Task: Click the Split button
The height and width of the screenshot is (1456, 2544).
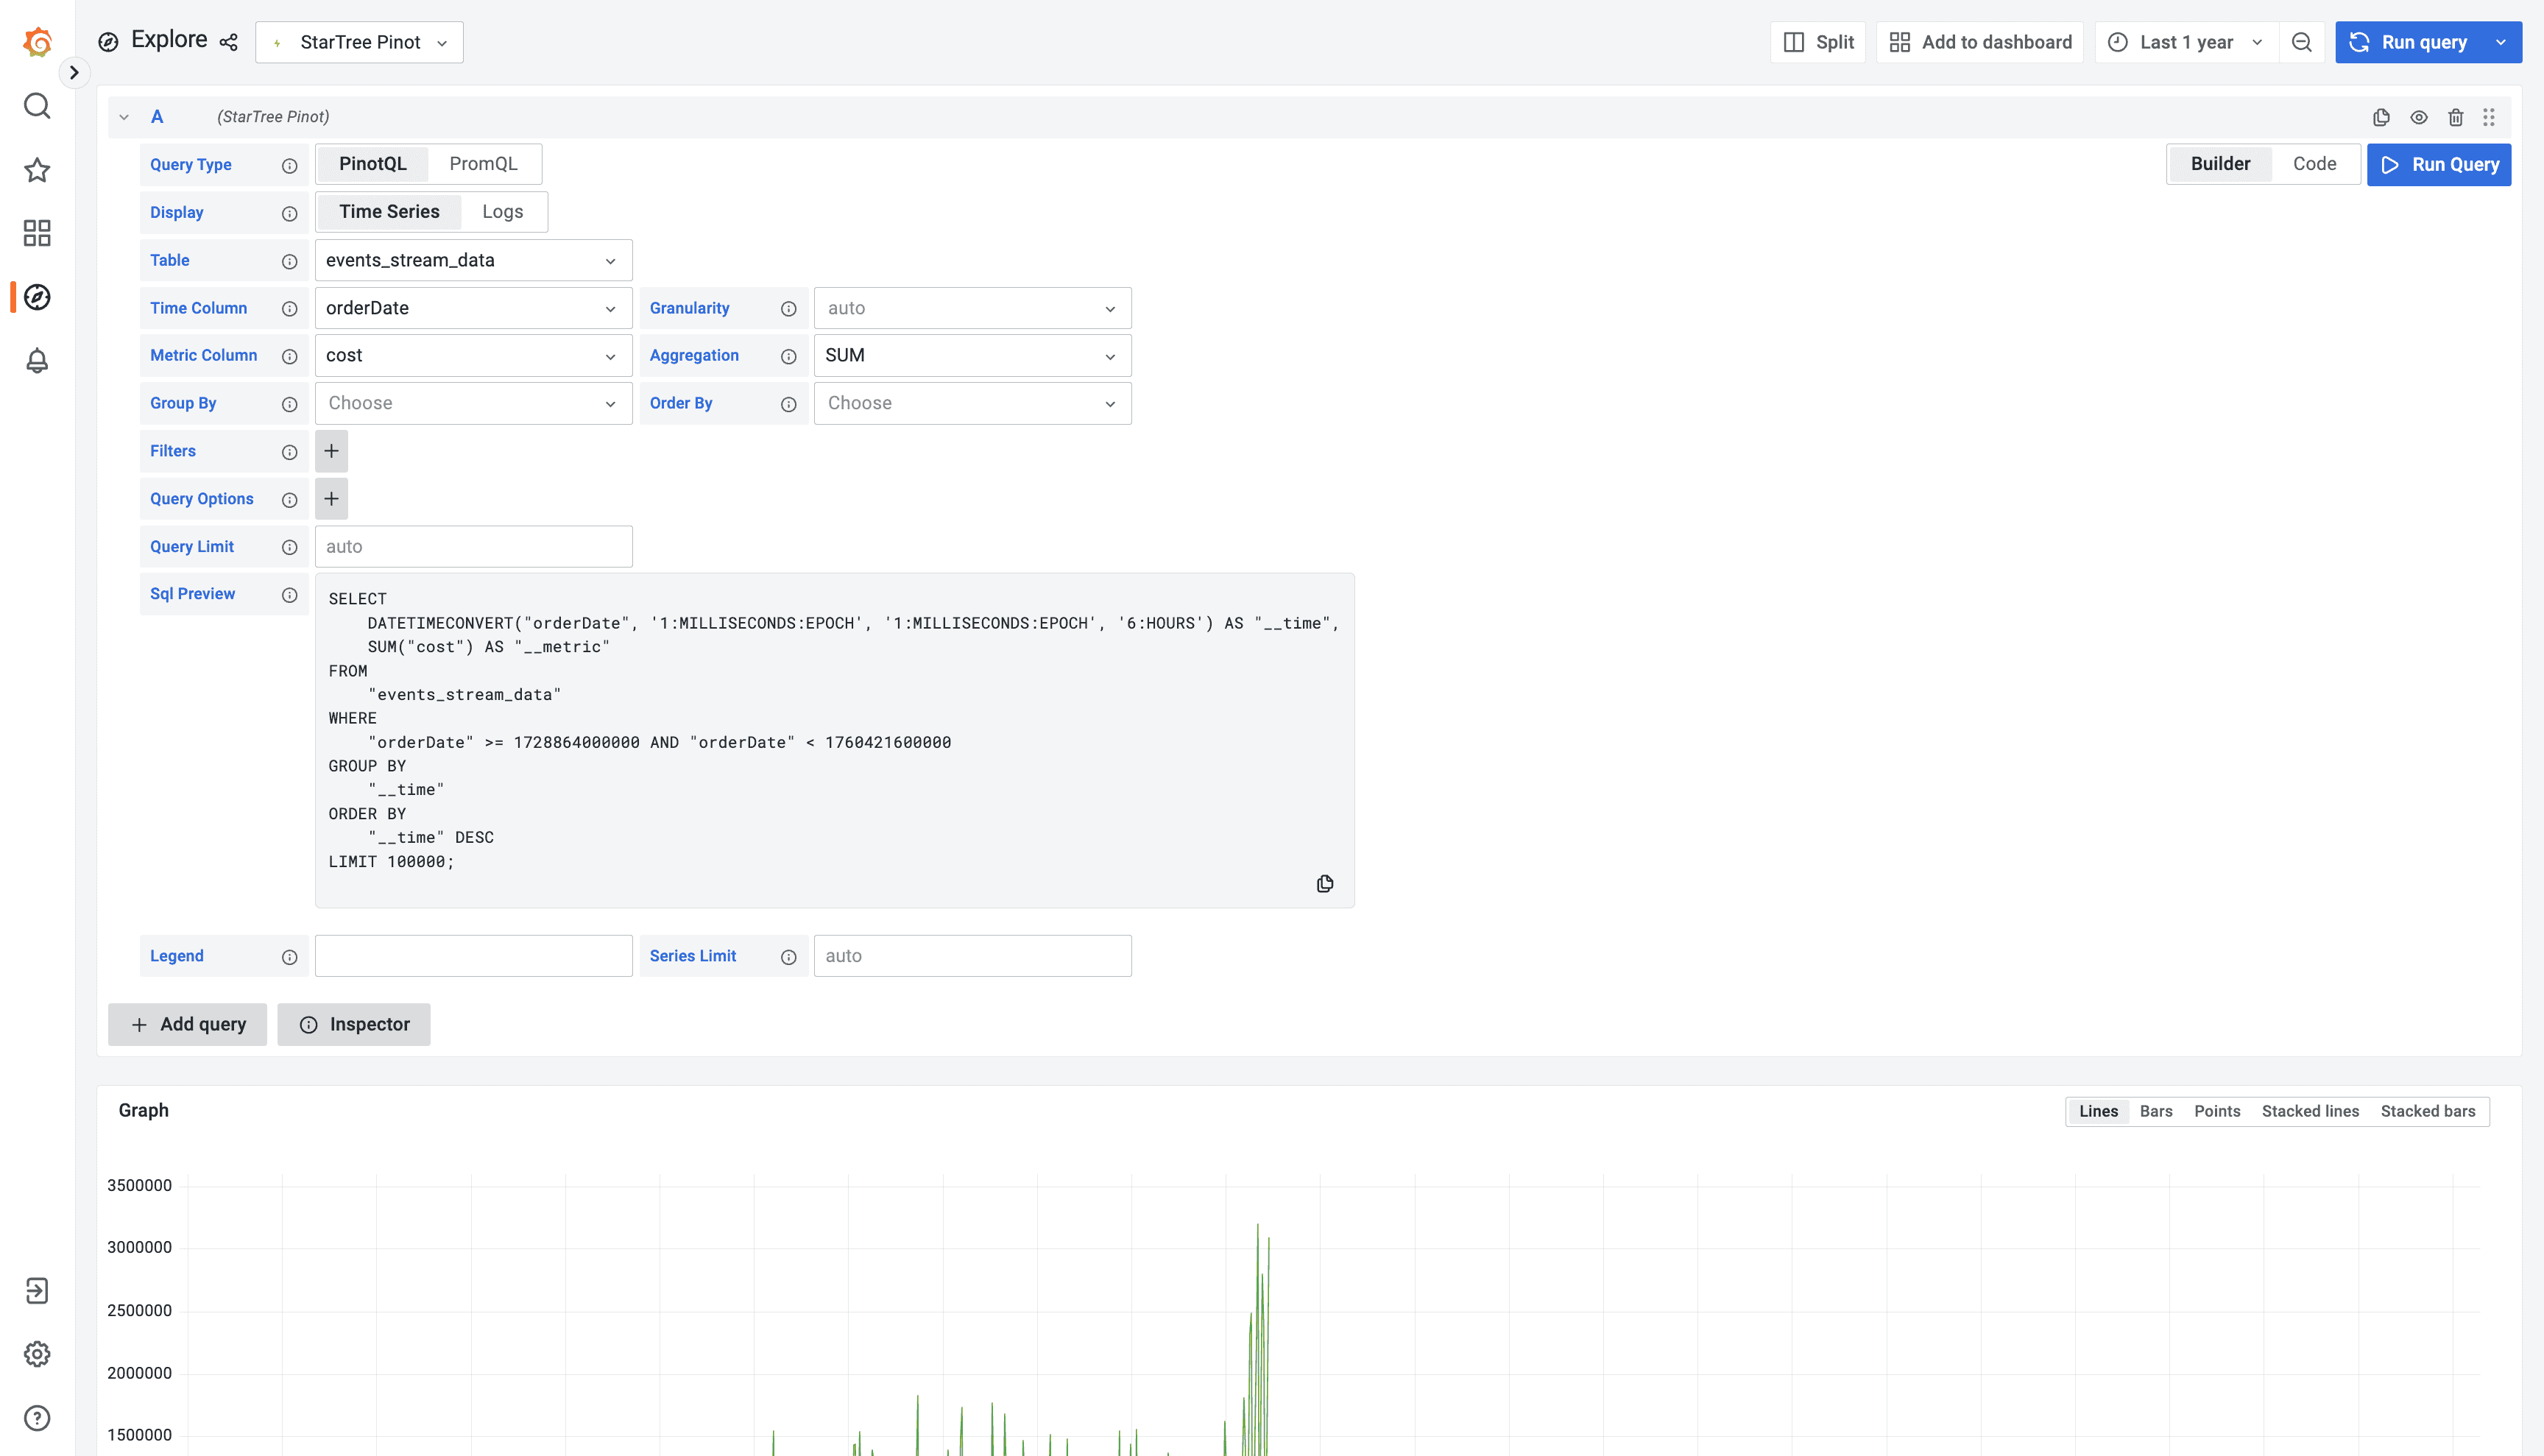Action: click(x=1818, y=42)
